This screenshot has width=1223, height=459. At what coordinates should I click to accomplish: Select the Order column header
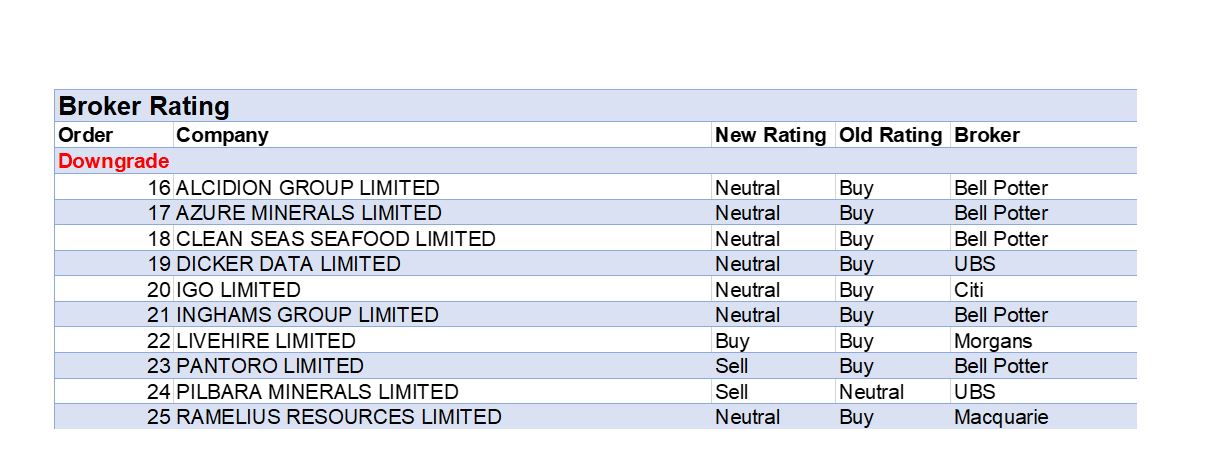[x=86, y=135]
